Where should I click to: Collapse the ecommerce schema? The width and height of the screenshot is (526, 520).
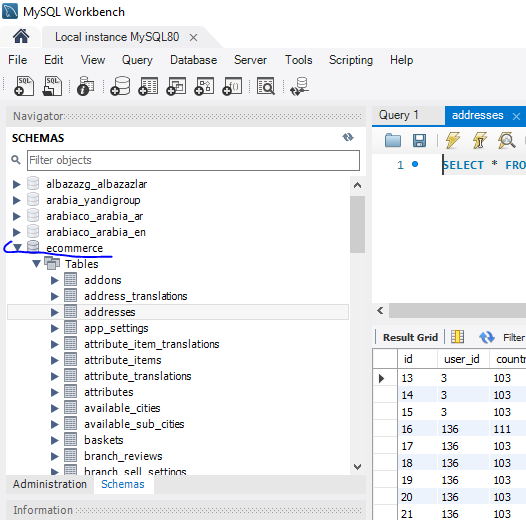coord(17,248)
